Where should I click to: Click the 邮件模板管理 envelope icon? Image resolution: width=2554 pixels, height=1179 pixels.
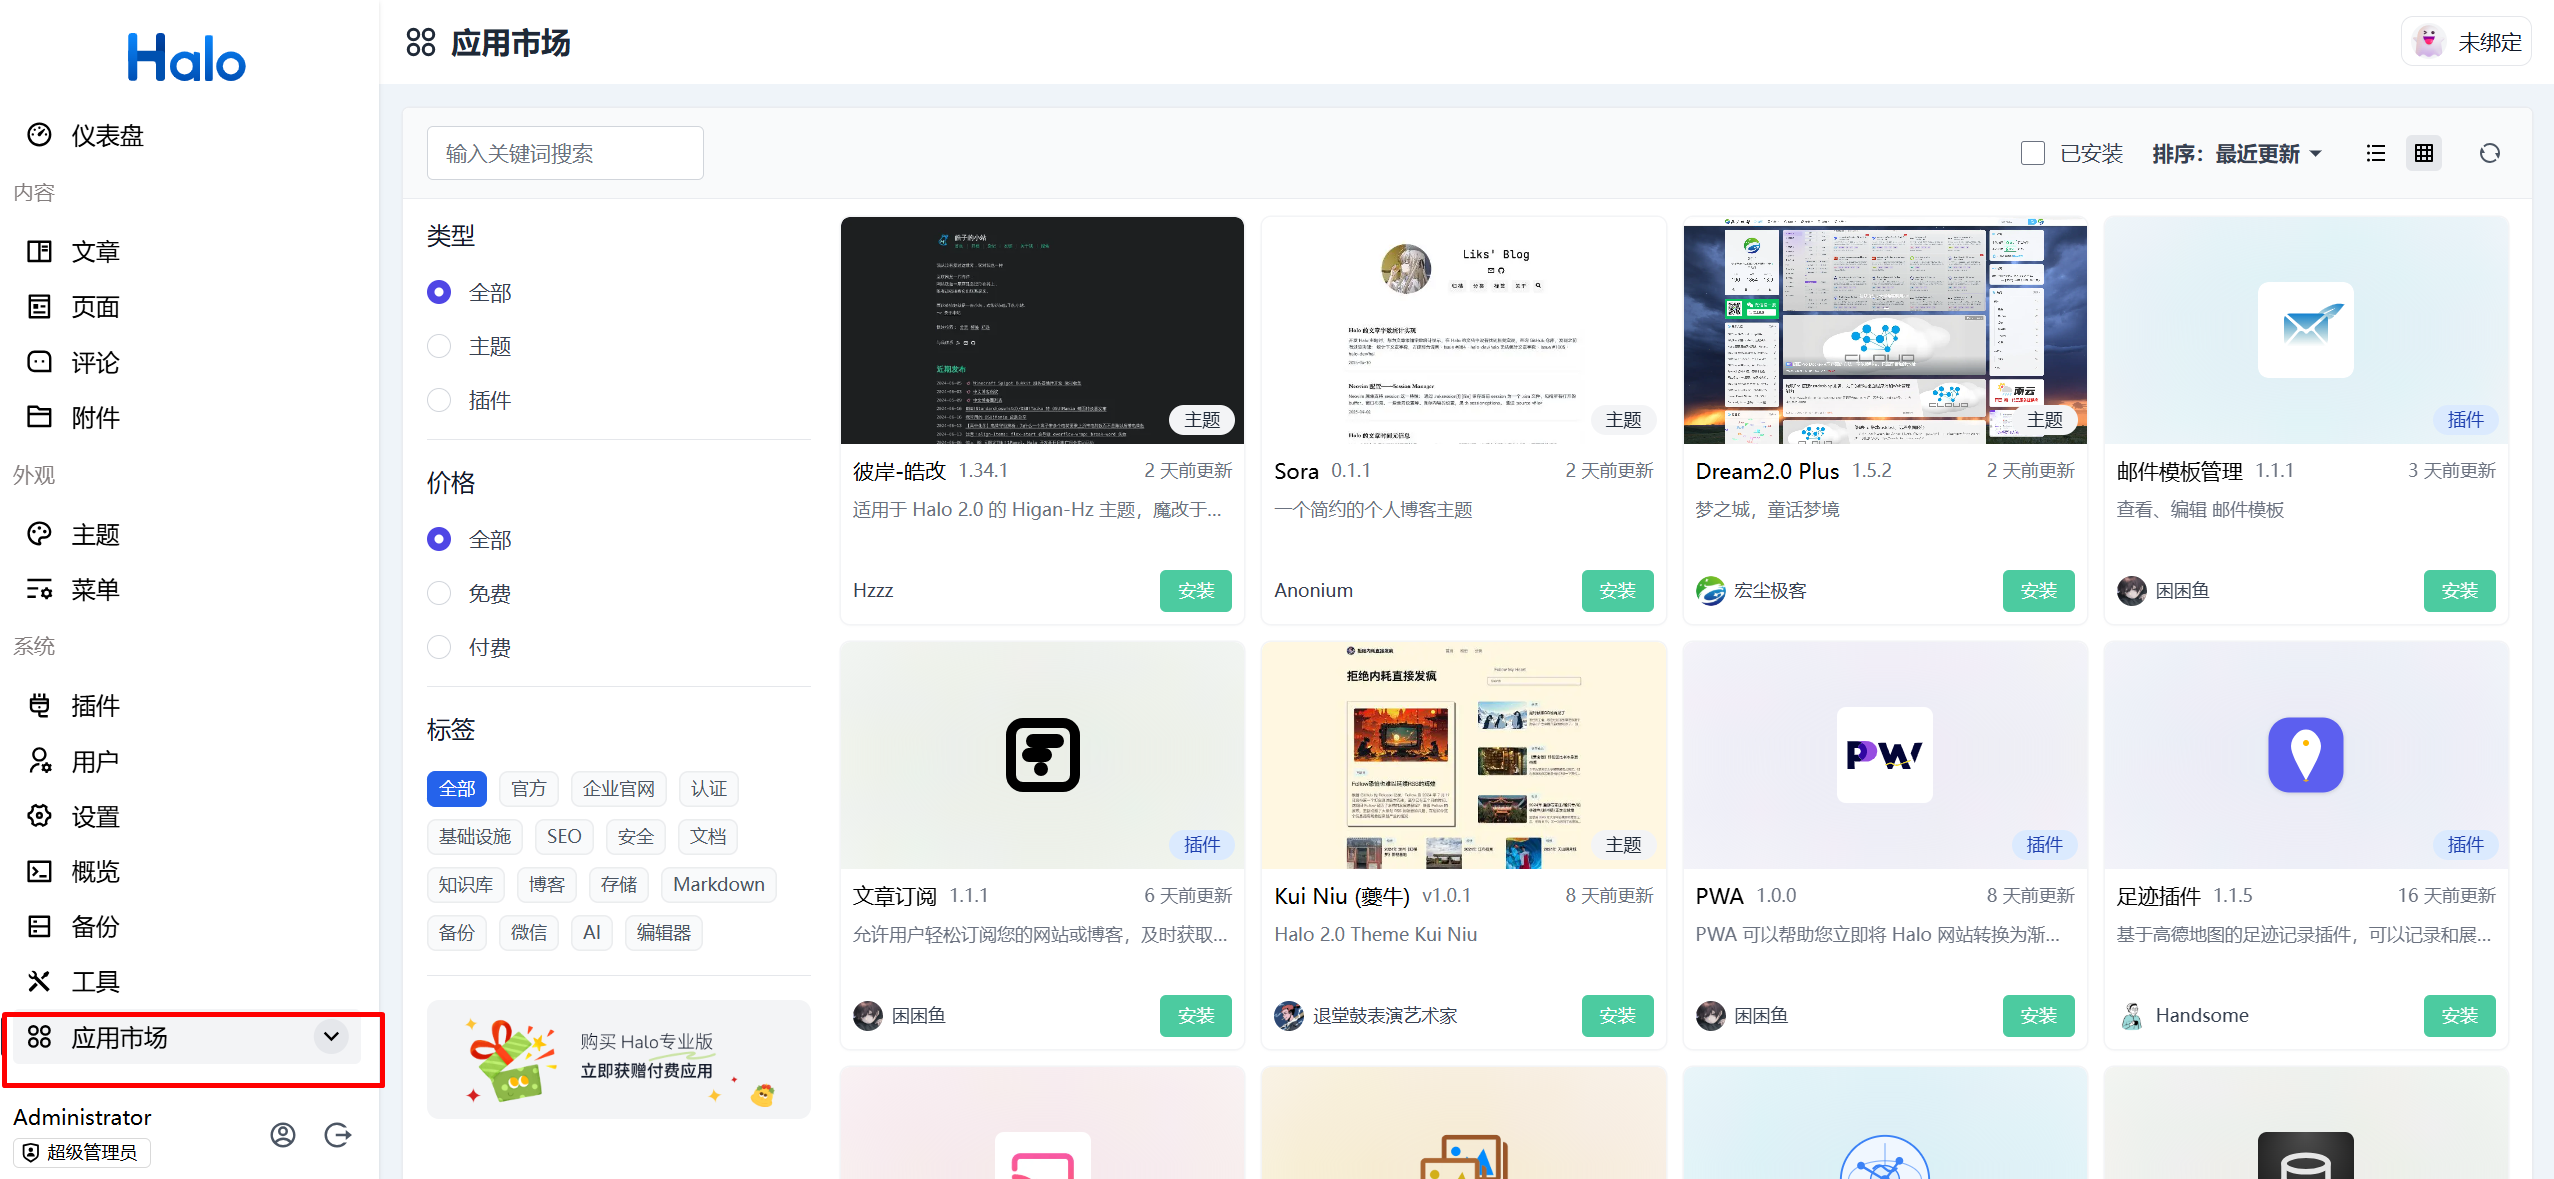(2306, 329)
